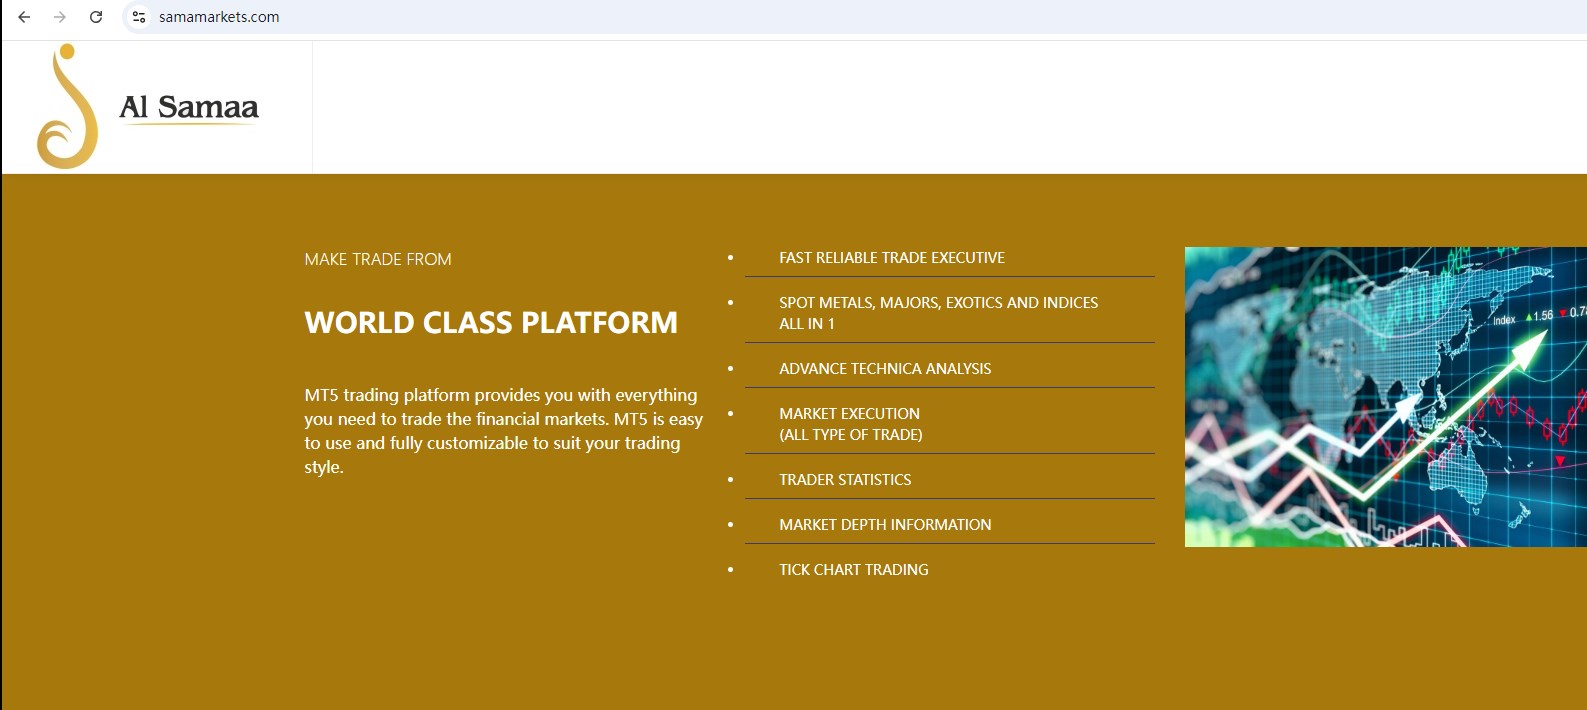This screenshot has height=710, width=1587.
Task: Reload the current page
Action: [96, 17]
